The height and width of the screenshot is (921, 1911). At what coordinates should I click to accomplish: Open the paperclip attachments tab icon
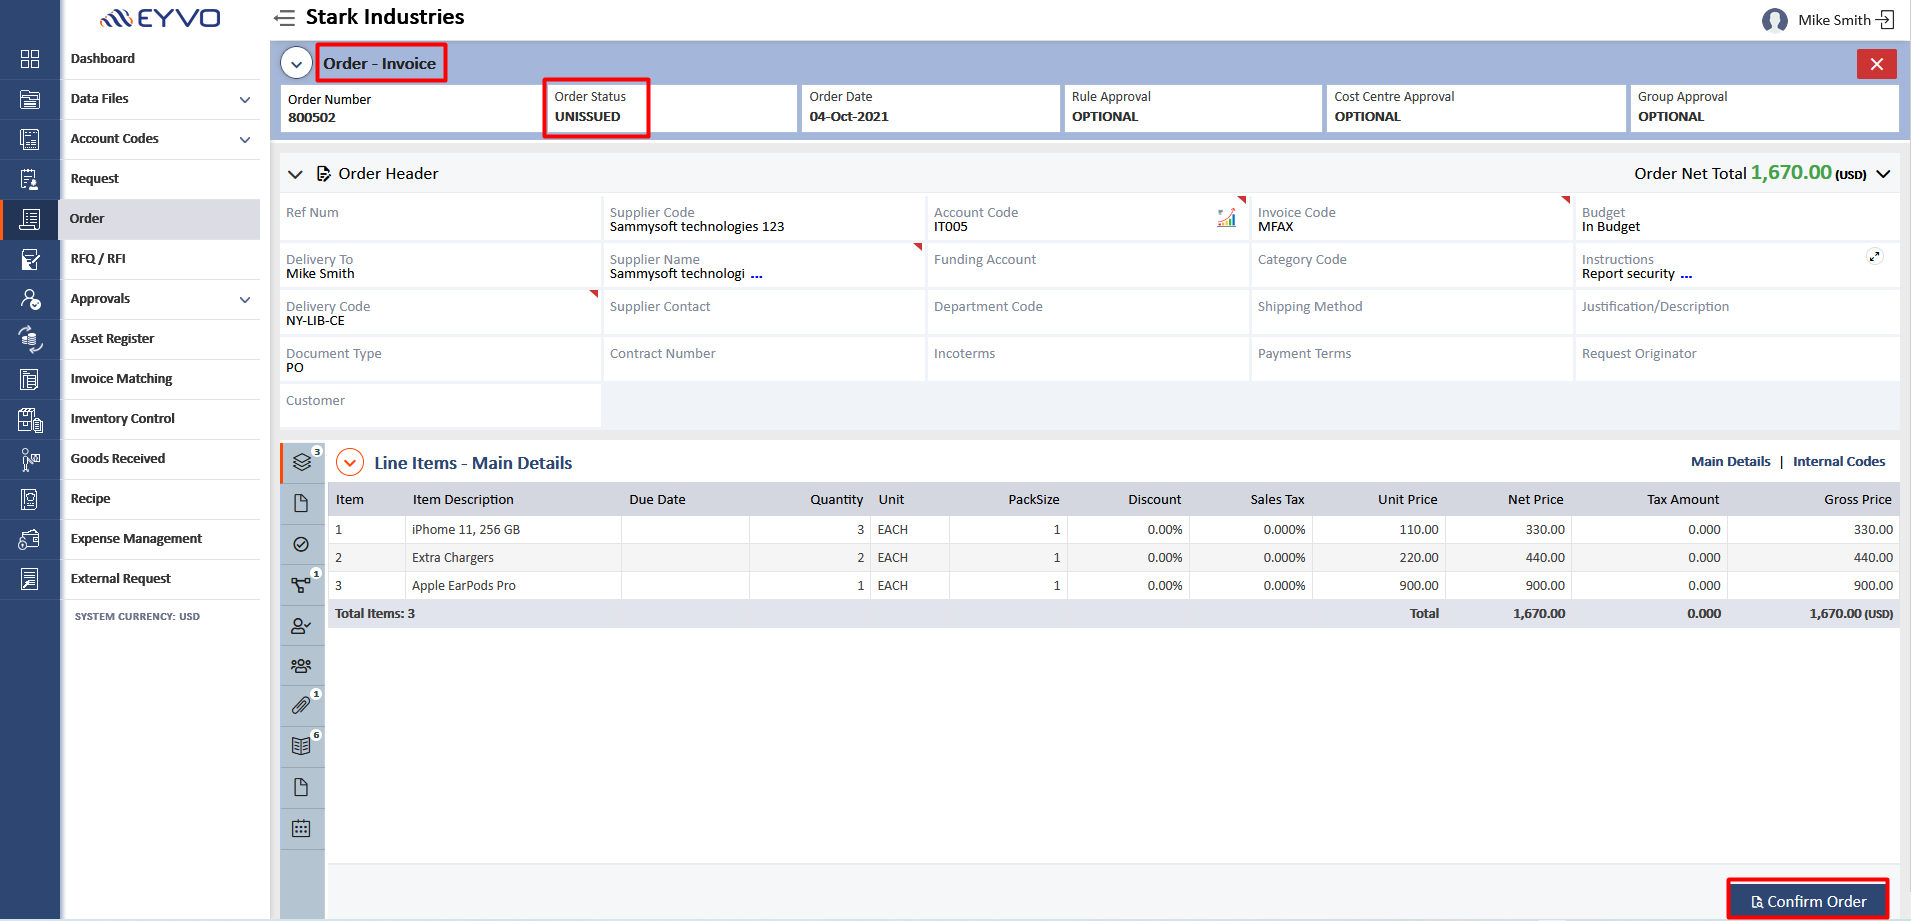tap(301, 705)
